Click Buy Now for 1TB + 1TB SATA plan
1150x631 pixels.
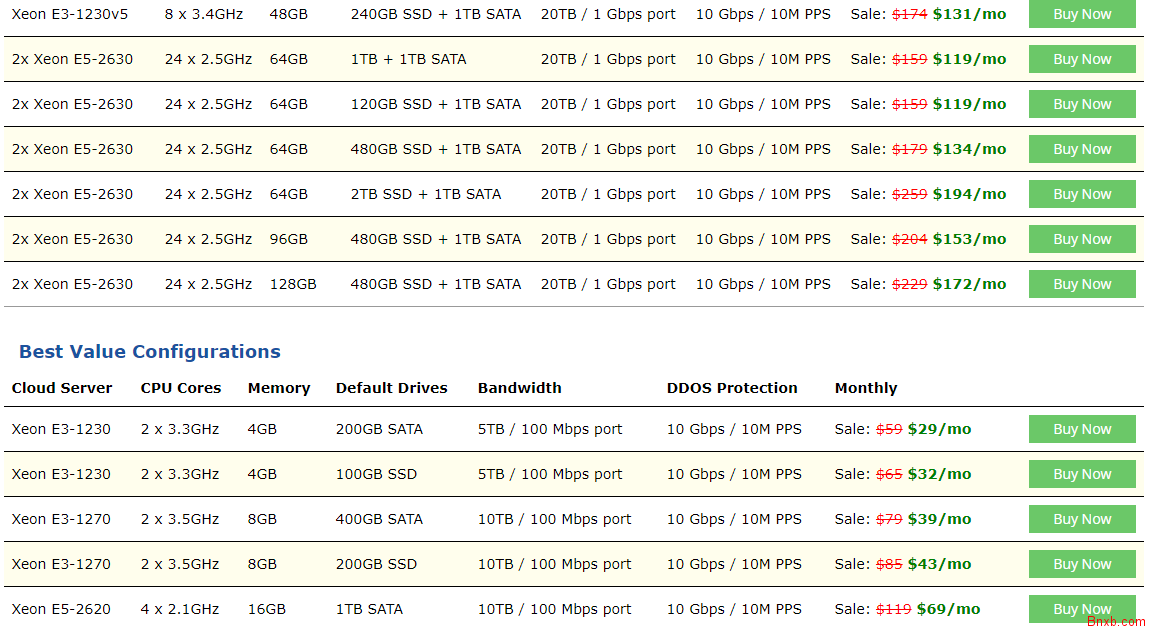pos(1082,59)
